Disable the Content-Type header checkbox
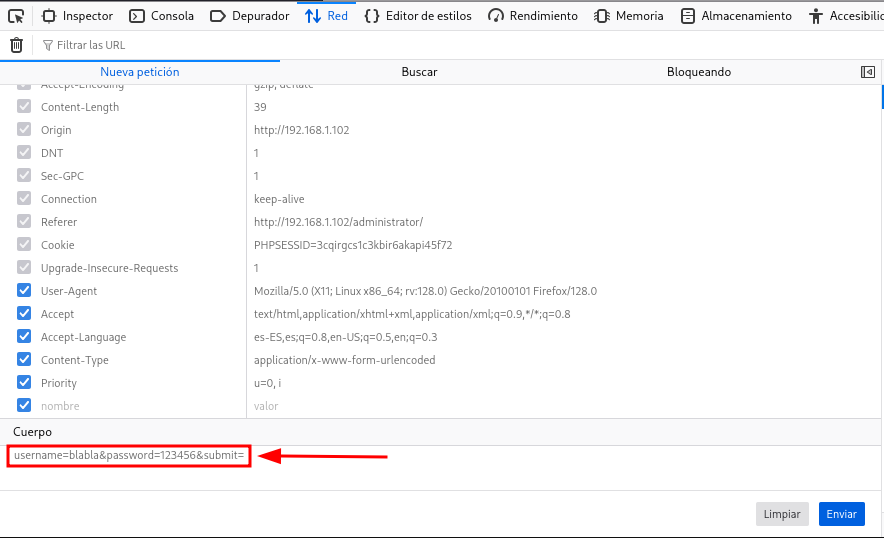The height and width of the screenshot is (538, 884). coord(24,360)
